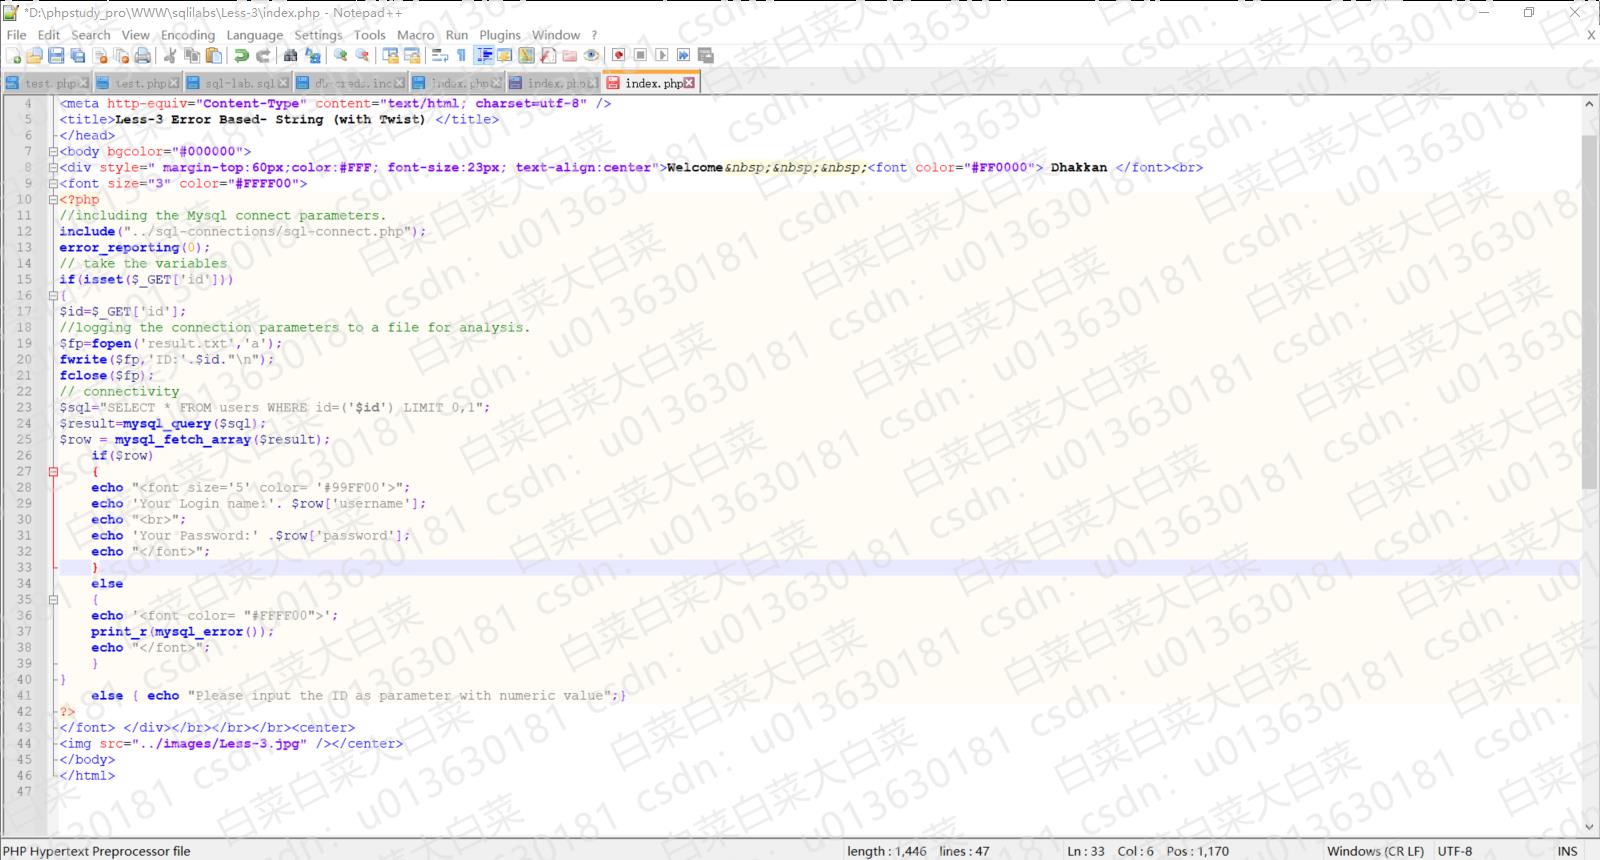Open the Replace dialog icon
The width and height of the screenshot is (1600, 860).
click(312, 55)
